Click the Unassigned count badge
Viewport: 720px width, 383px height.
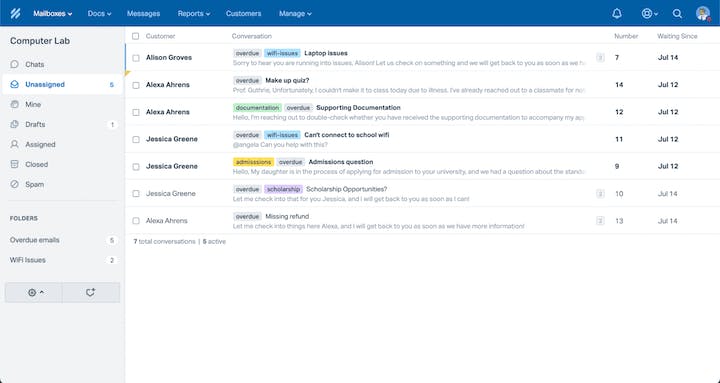[112, 84]
